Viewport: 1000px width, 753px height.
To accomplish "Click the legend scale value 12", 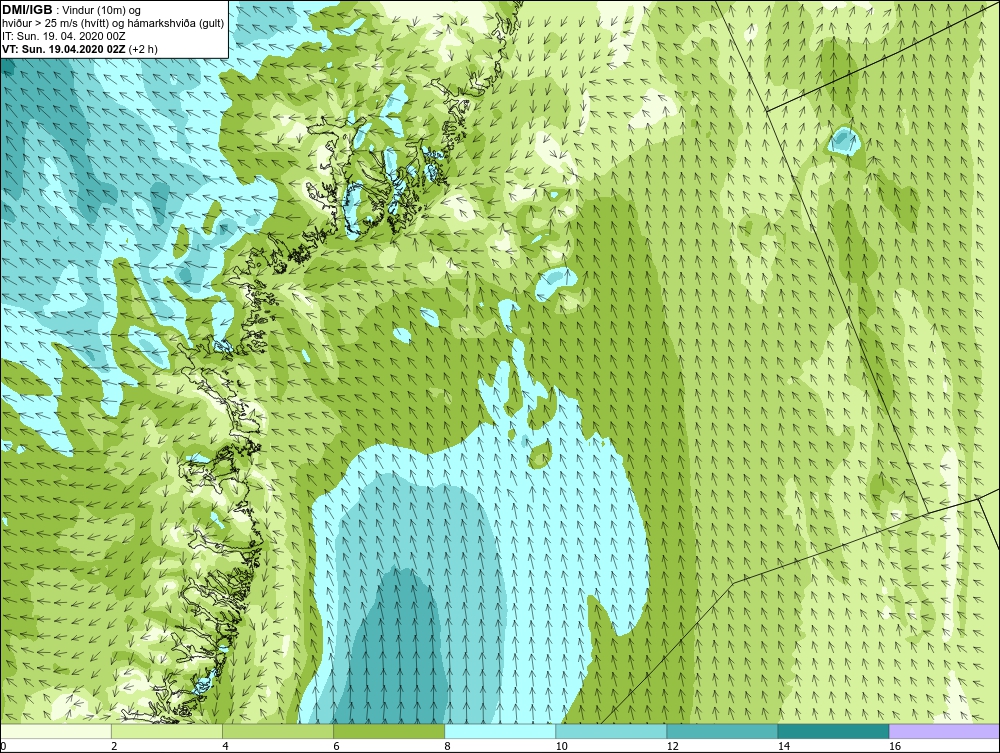I will tap(672, 746).
